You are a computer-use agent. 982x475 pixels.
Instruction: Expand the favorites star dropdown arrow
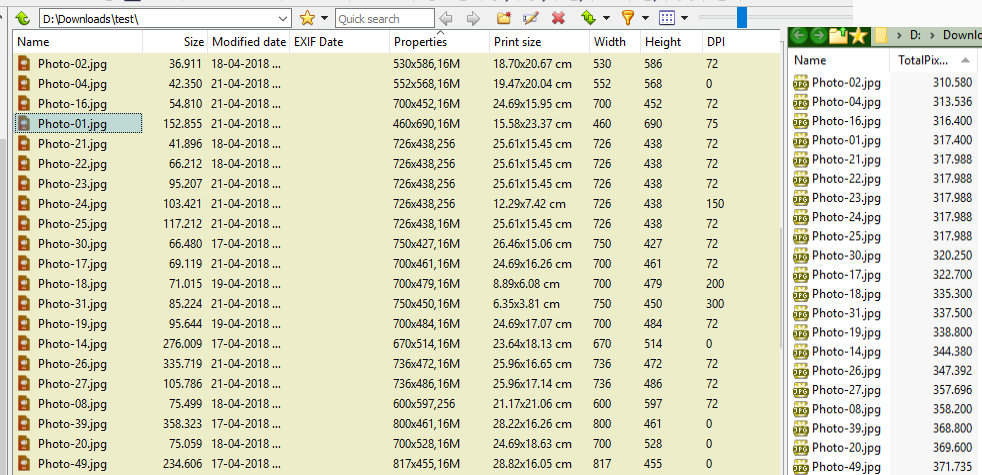tap(324, 18)
